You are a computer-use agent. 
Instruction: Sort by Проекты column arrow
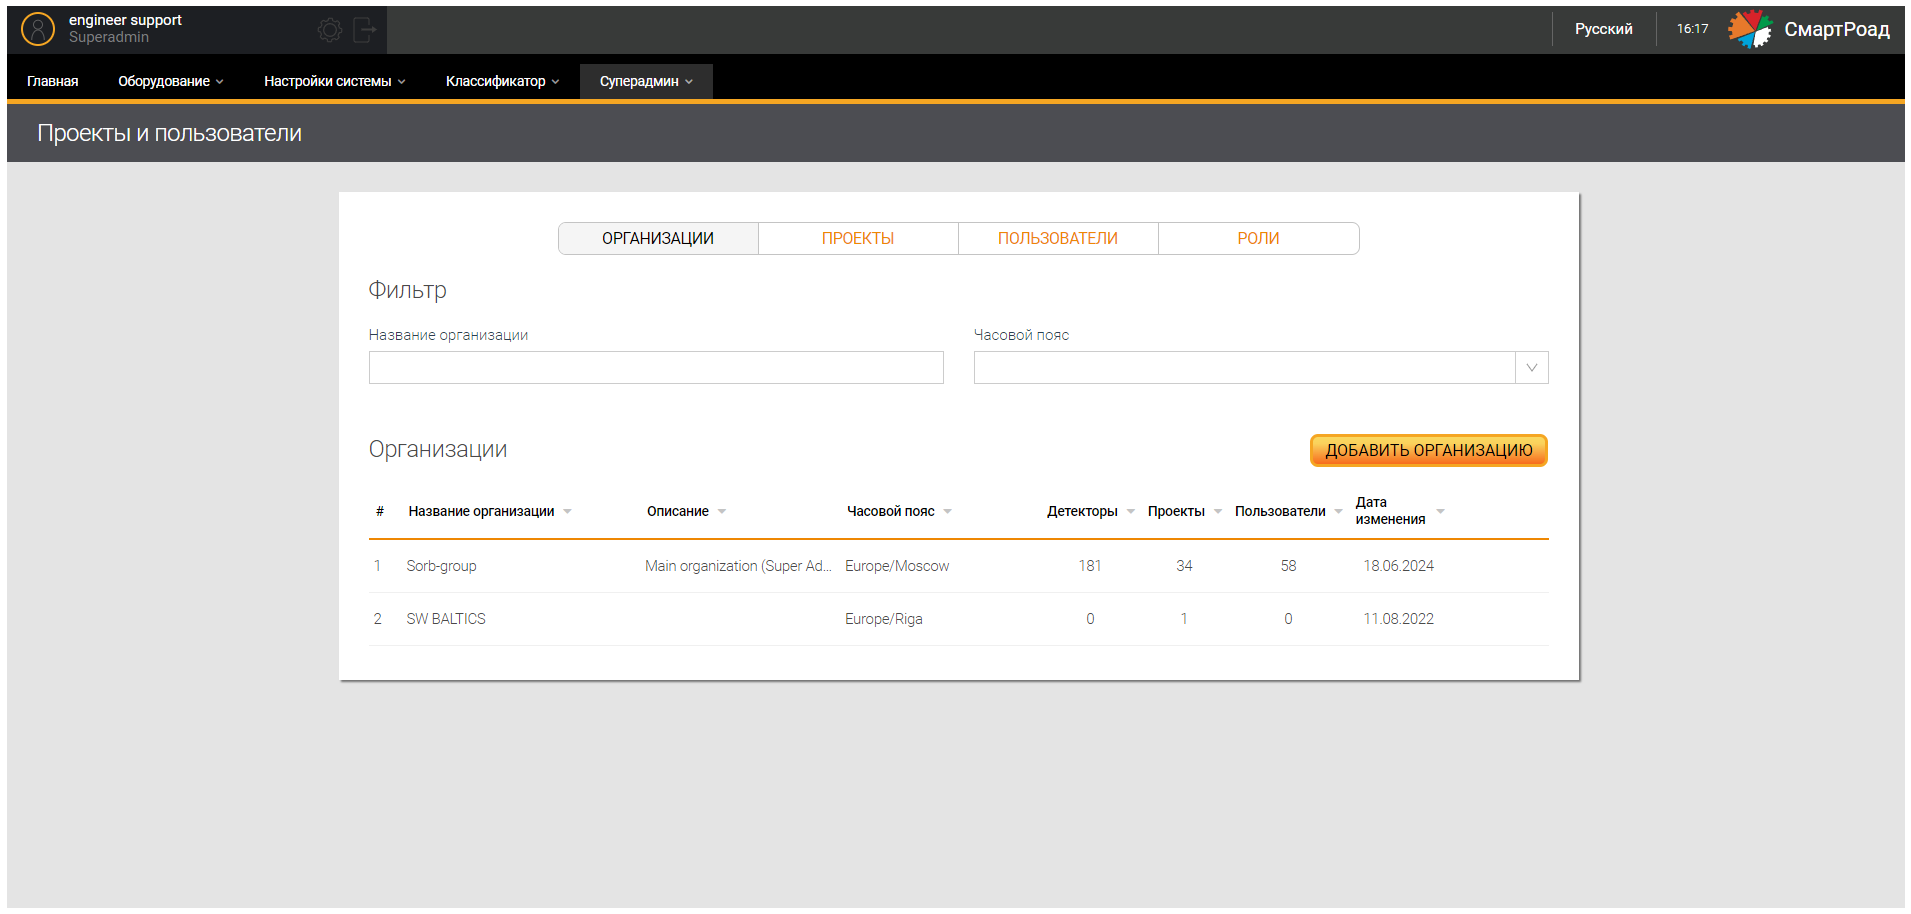[x=1218, y=511]
